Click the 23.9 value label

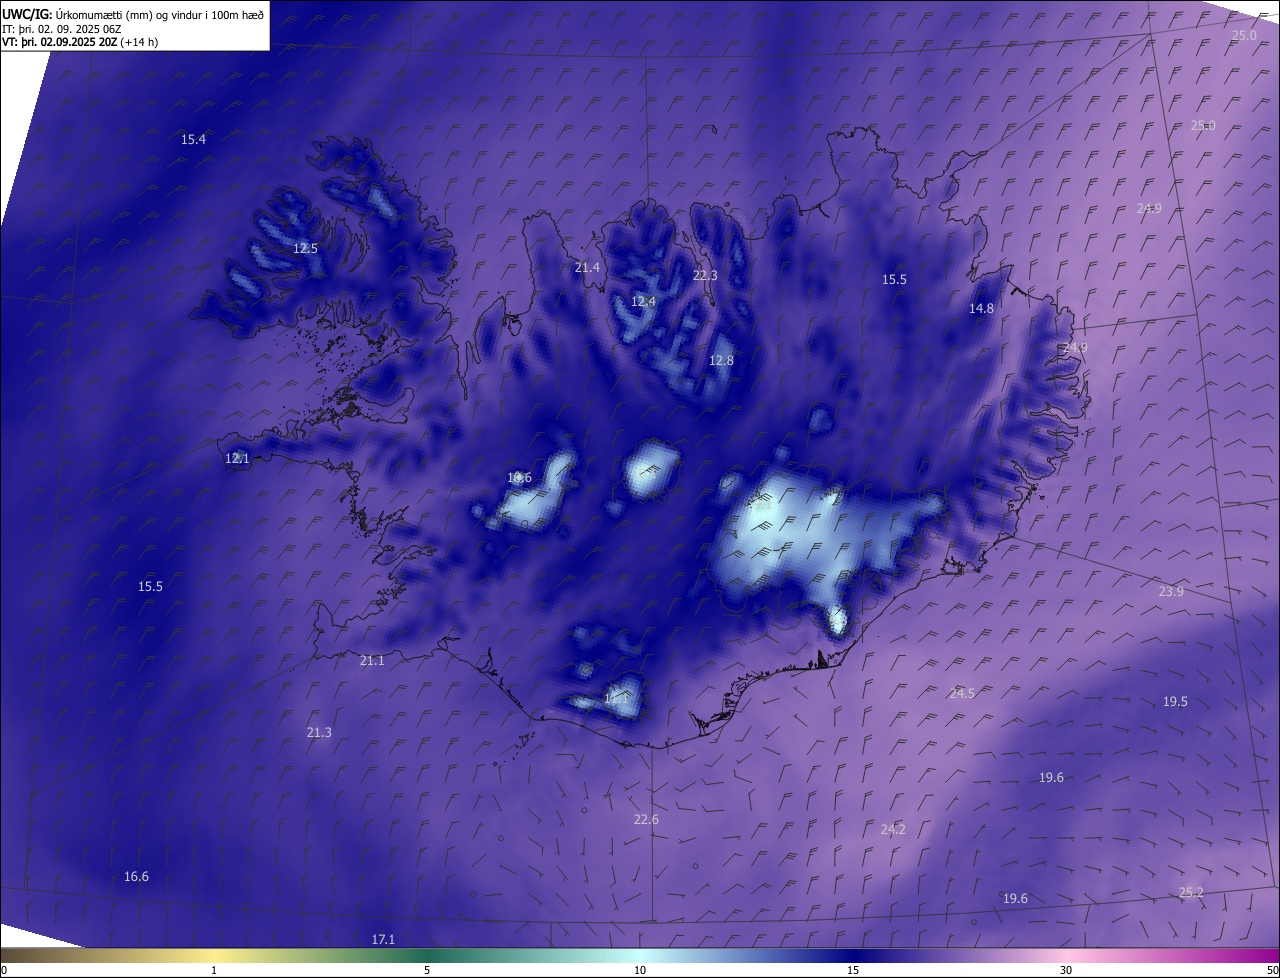[1171, 592]
